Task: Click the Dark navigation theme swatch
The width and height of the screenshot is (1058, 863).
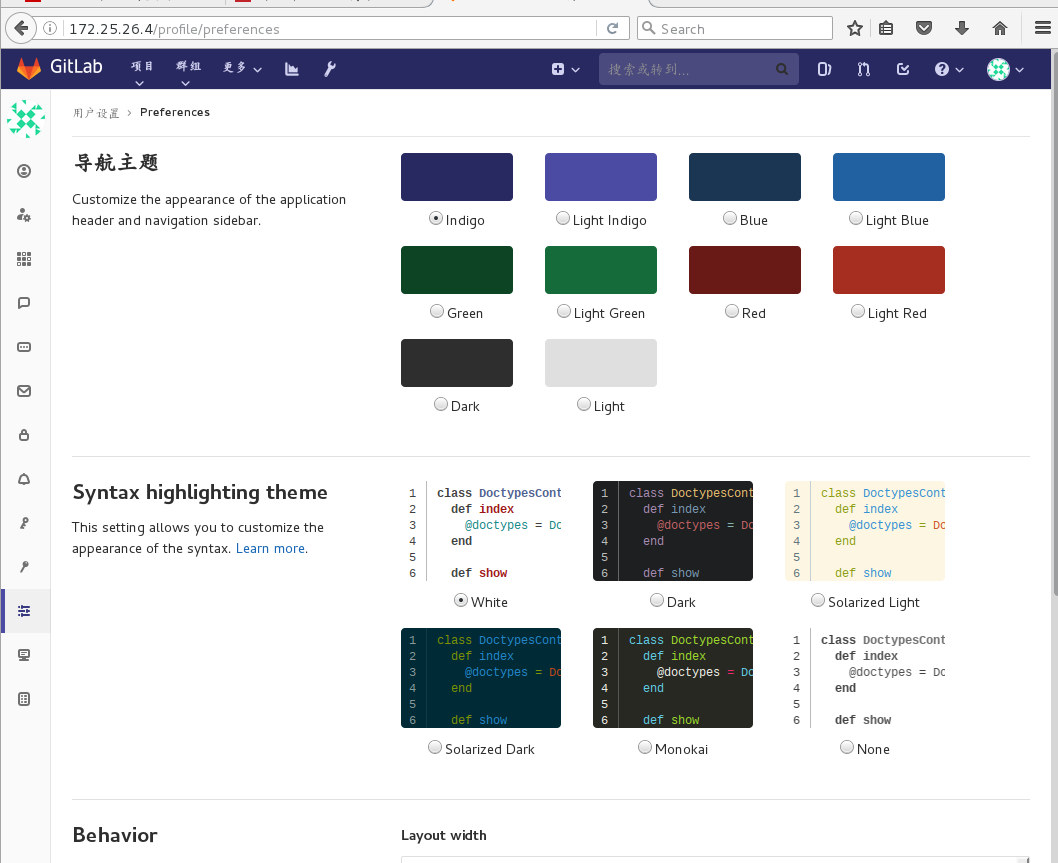Action: (x=457, y=363)
